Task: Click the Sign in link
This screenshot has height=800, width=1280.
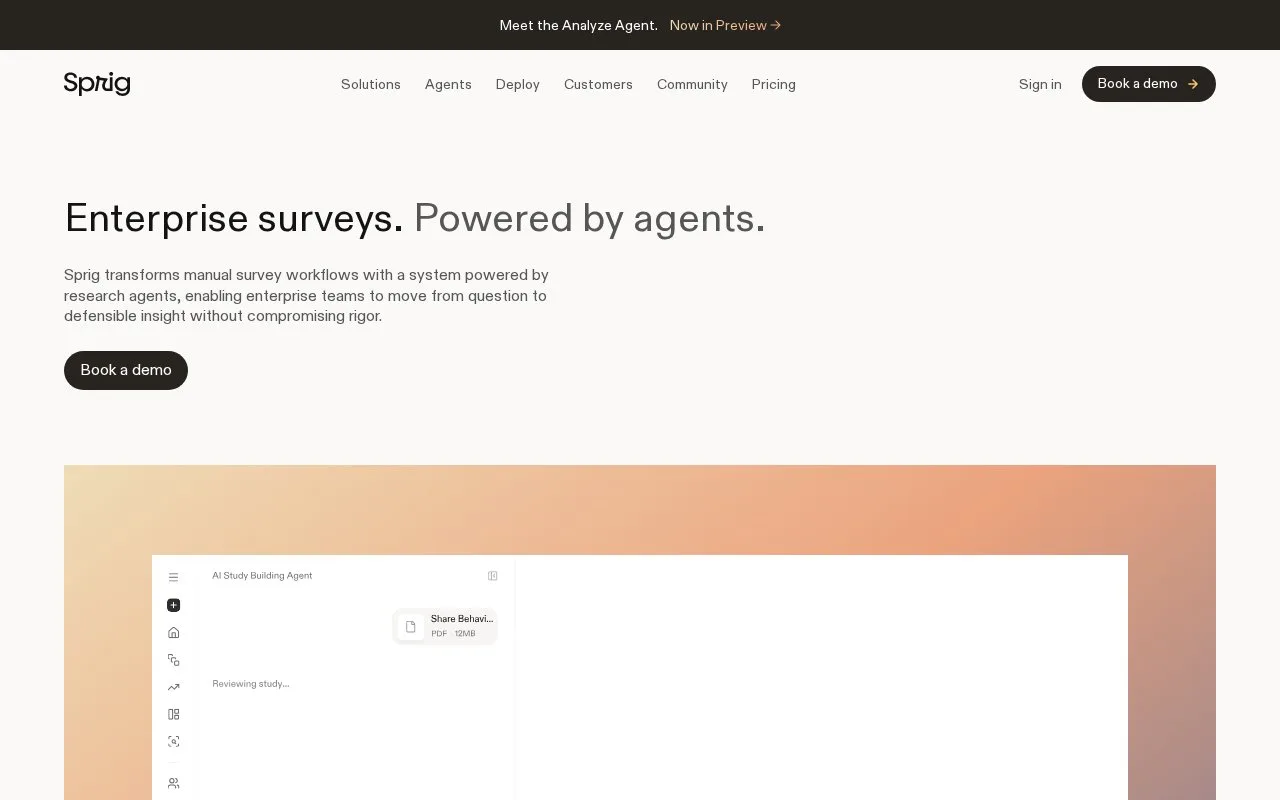Action: point(1040,84)
